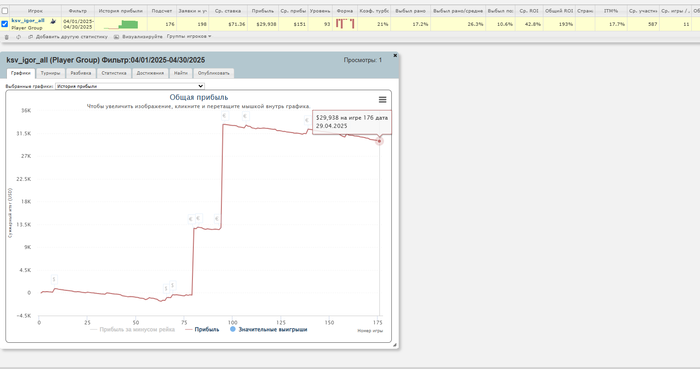Screen dimensions: 700x369
Task: Click the win marker near game 107
Action: tap(245, 116)
